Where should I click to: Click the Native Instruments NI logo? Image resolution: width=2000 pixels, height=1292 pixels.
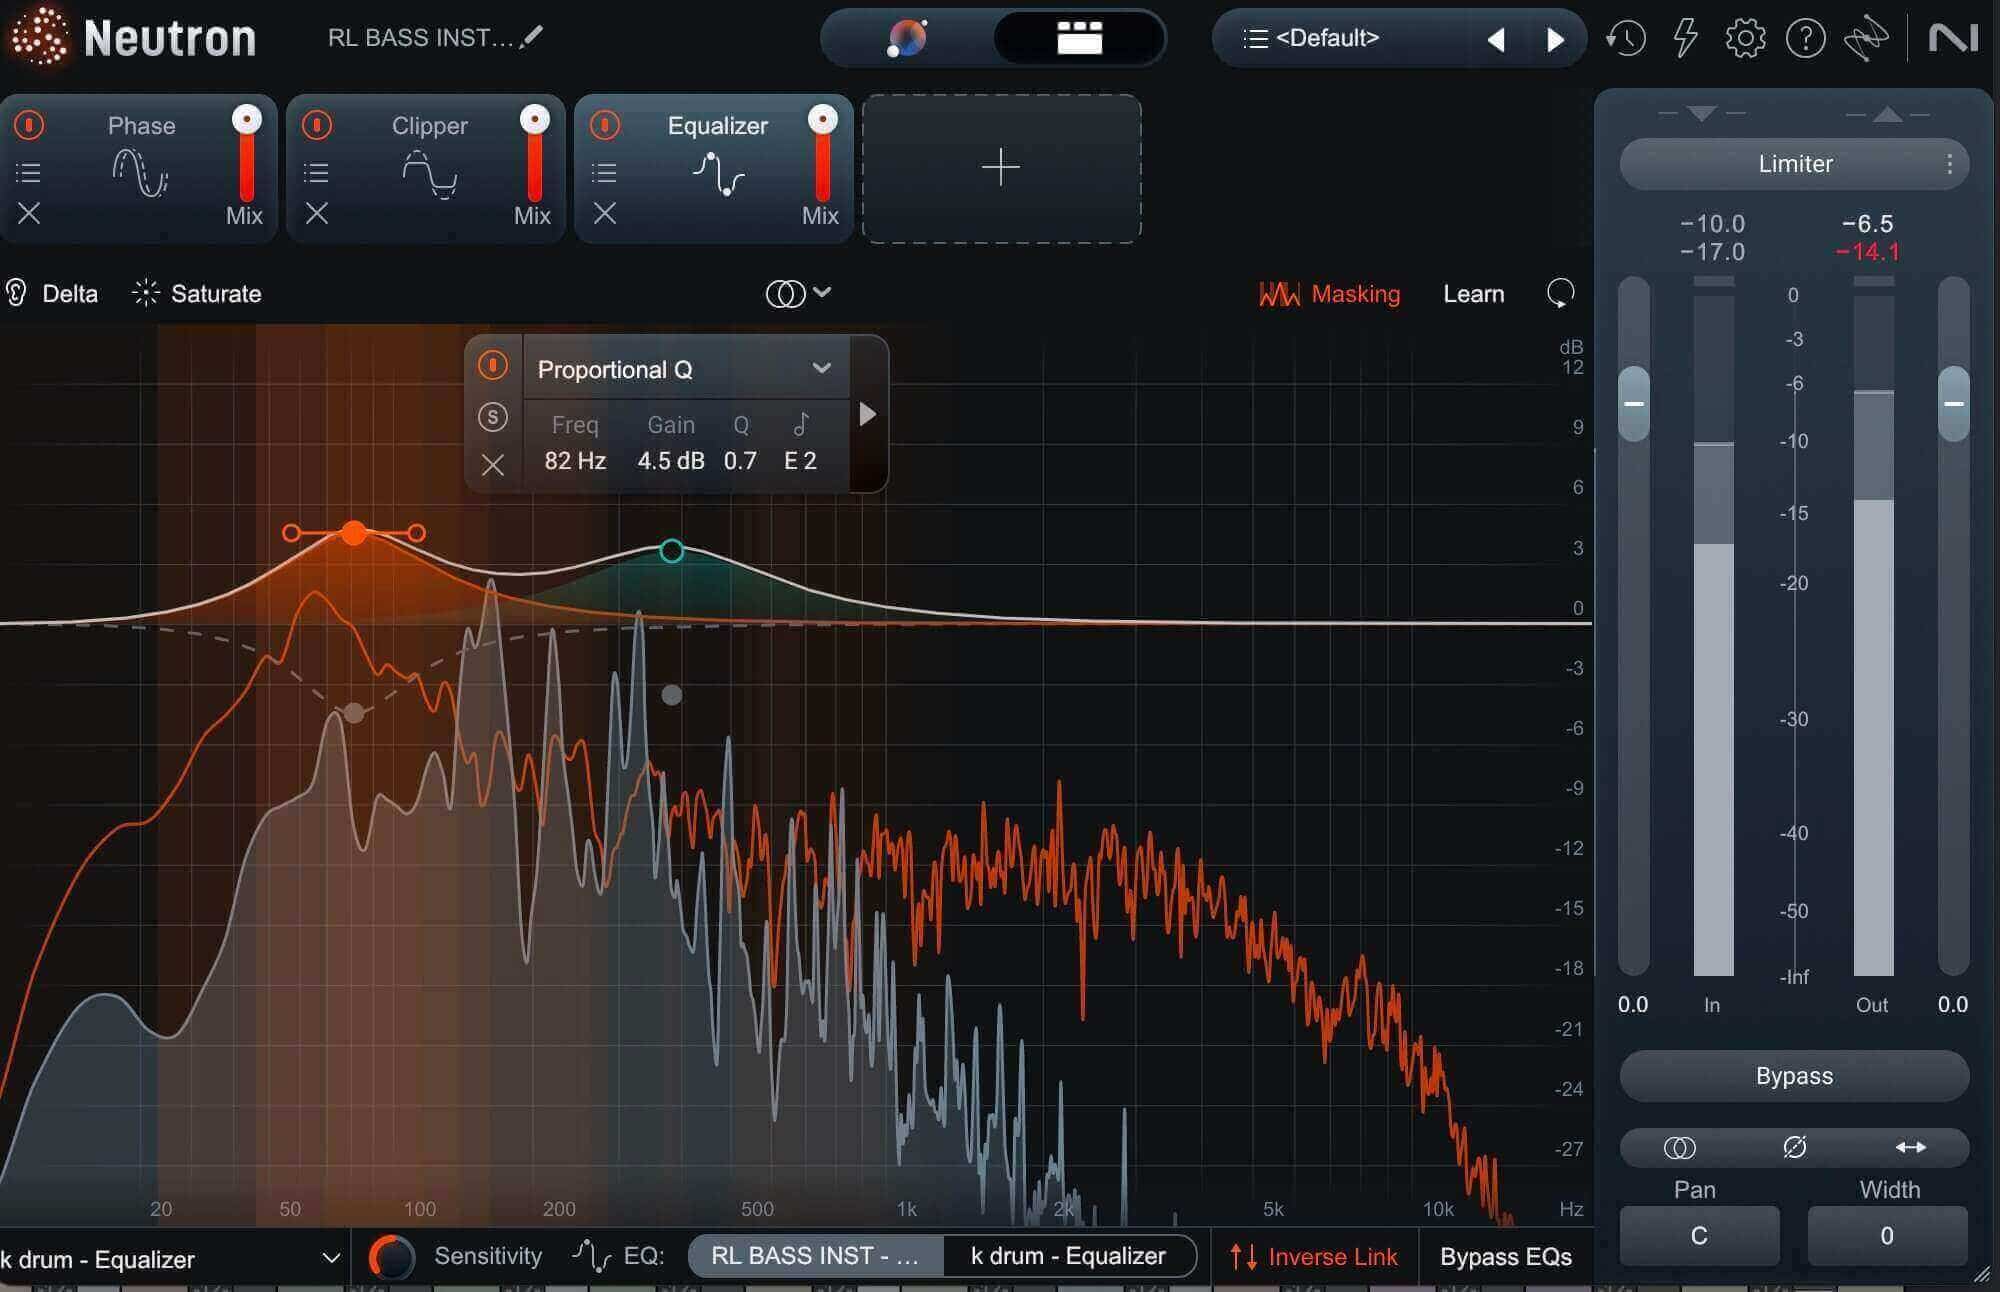[1952, 39]
